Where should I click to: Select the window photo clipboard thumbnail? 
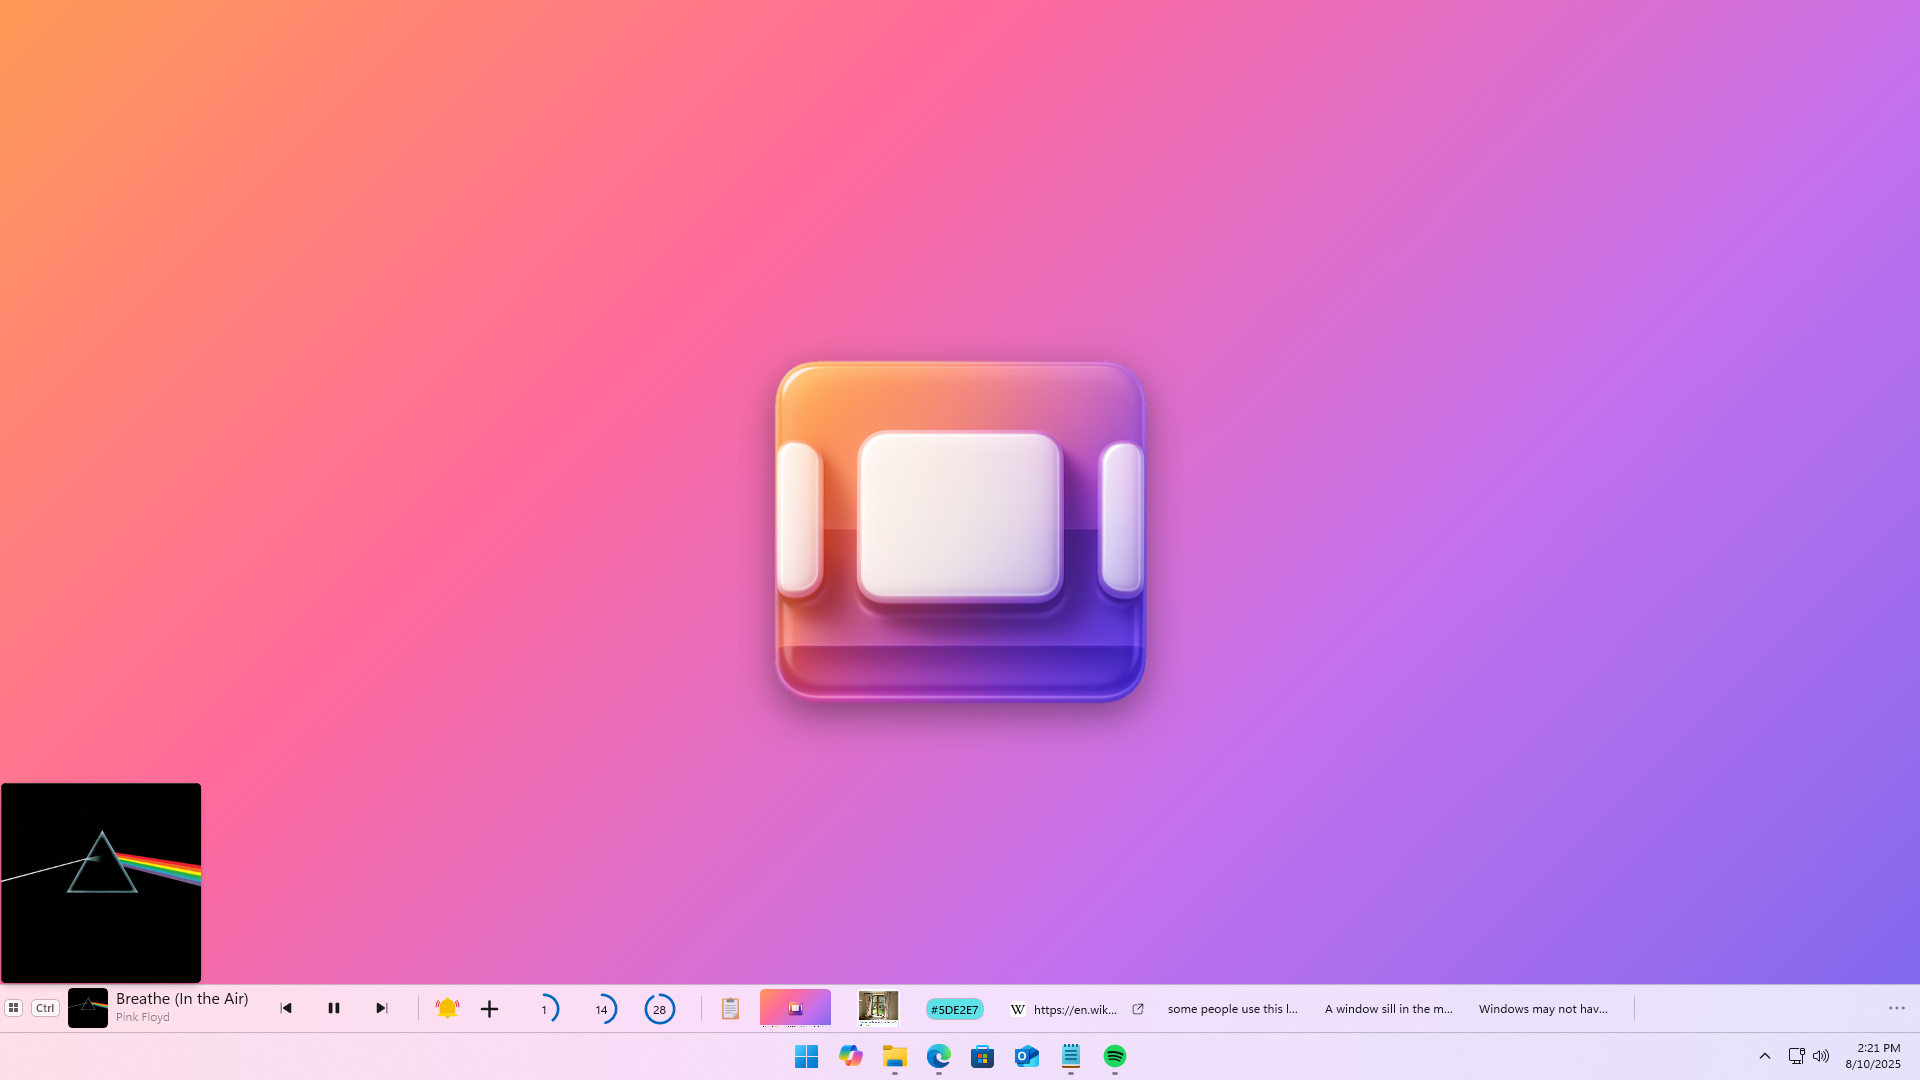[878, 1008]
